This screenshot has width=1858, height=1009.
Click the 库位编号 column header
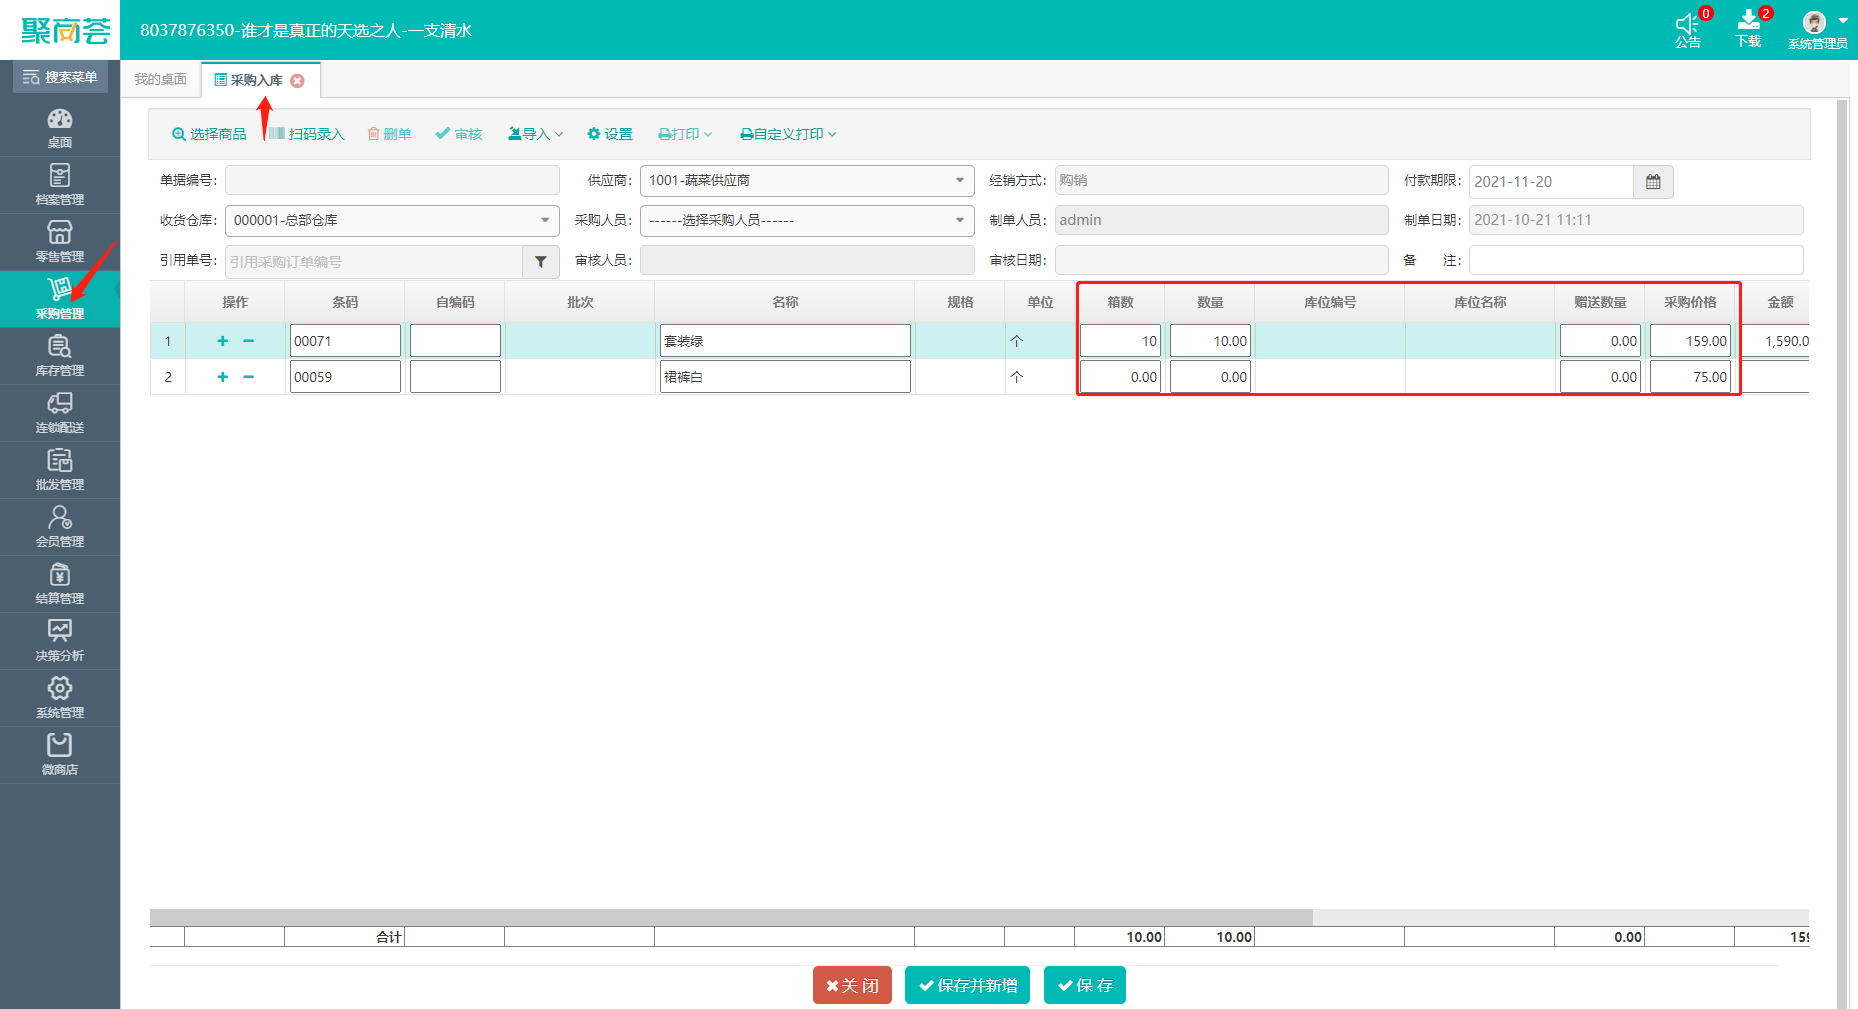(1330, 302)
